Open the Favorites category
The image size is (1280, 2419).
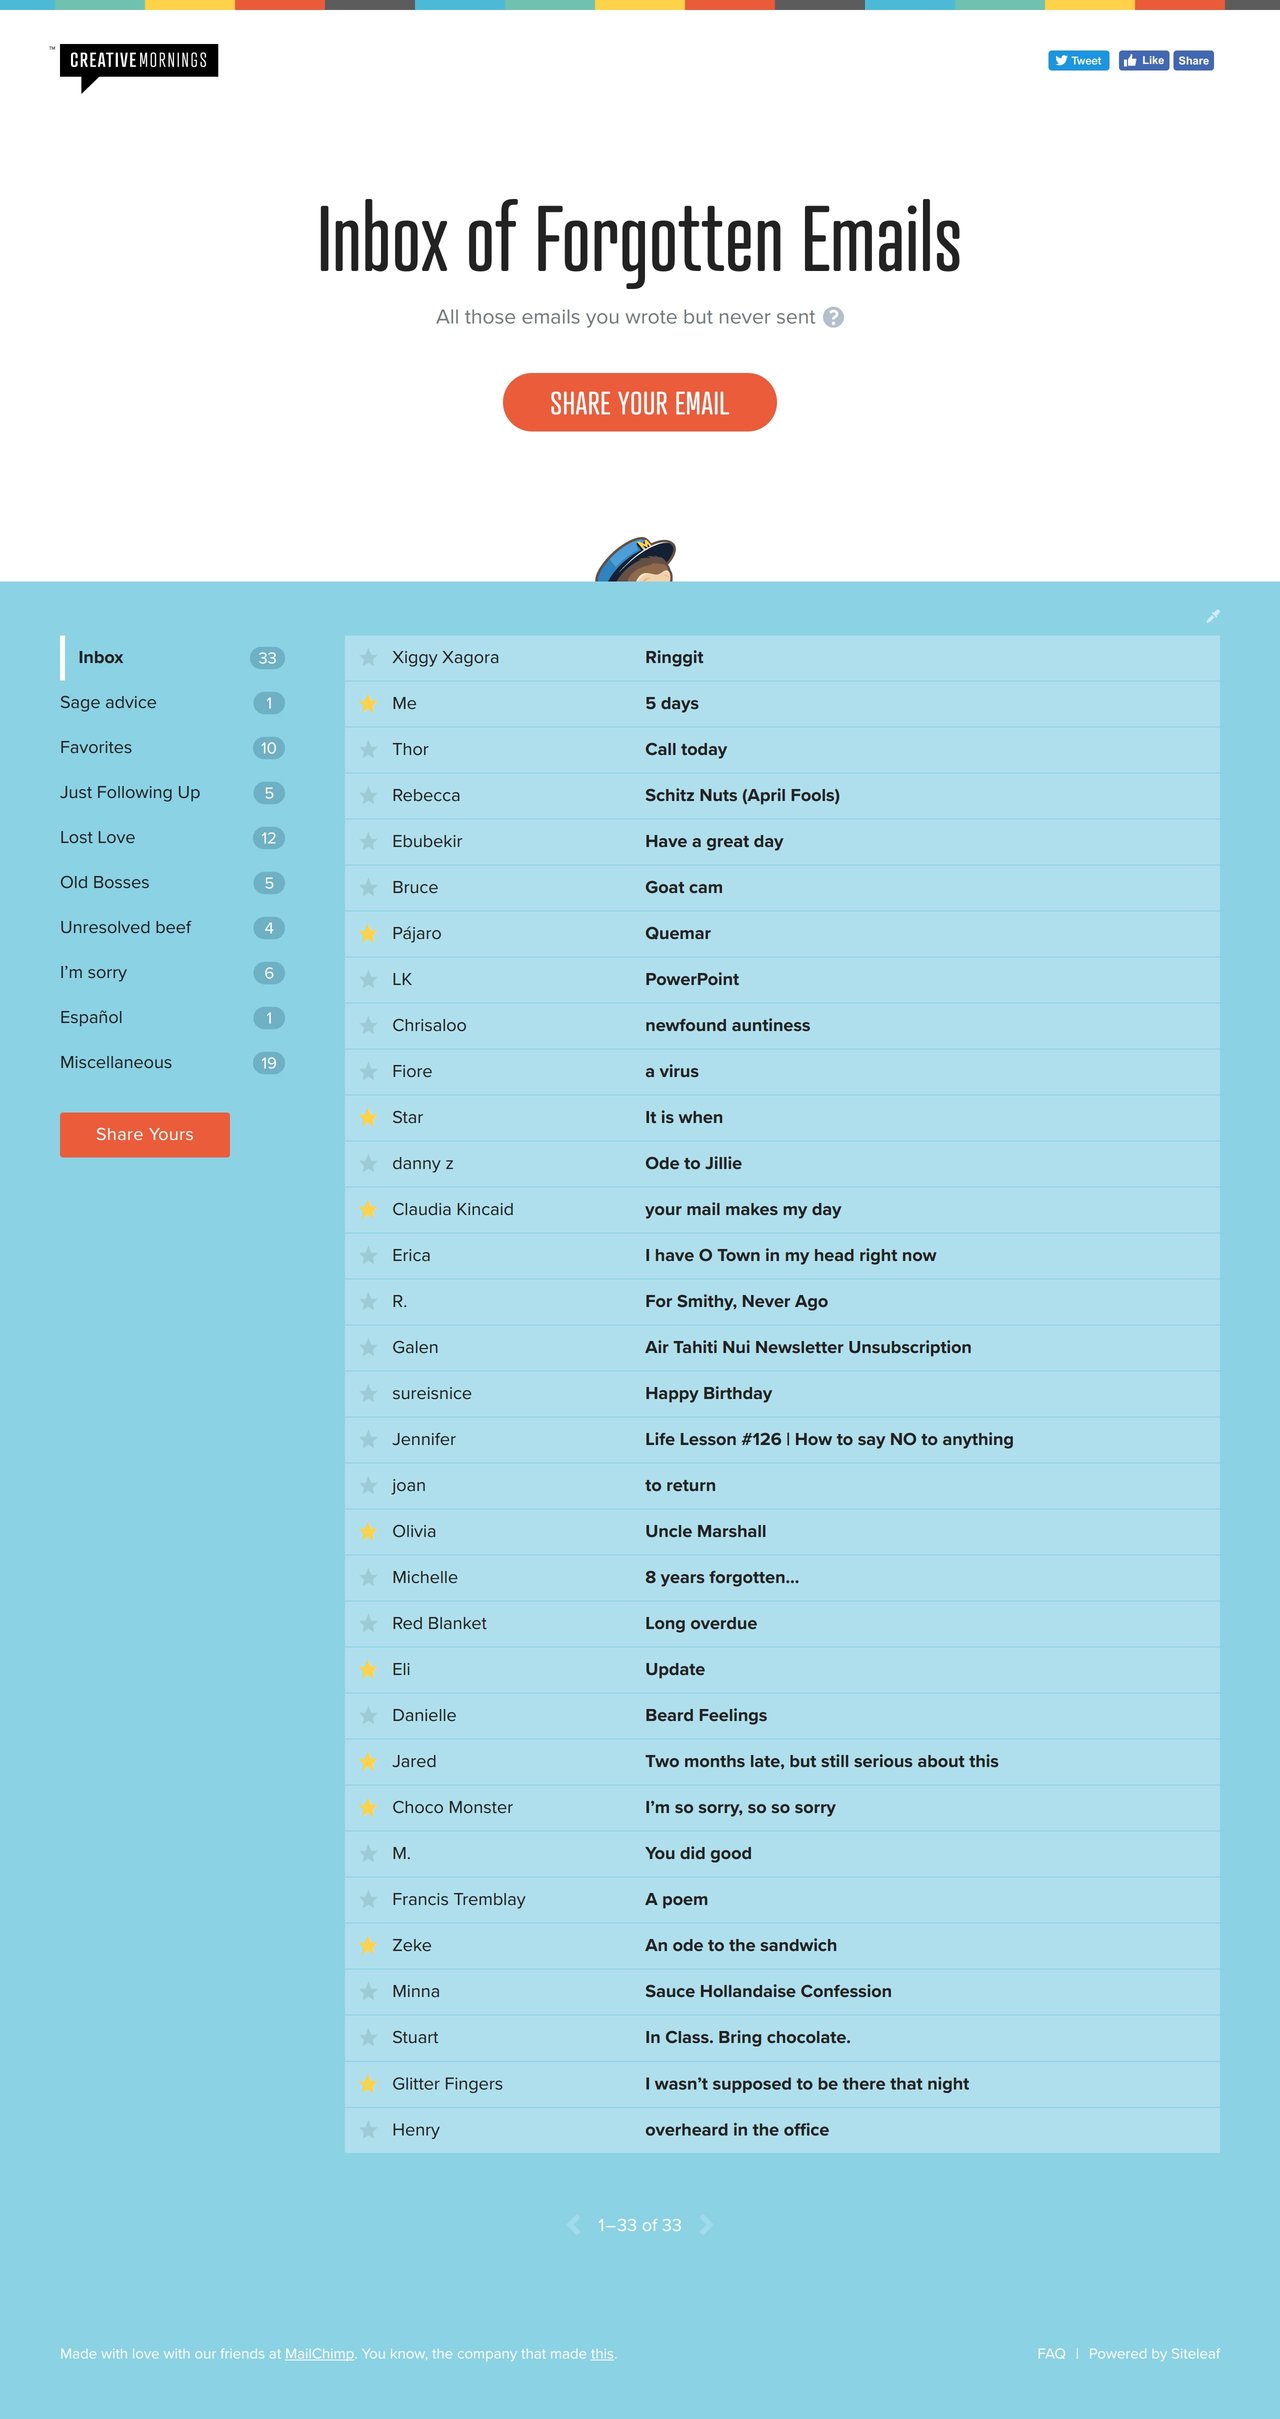click(172, 748)
